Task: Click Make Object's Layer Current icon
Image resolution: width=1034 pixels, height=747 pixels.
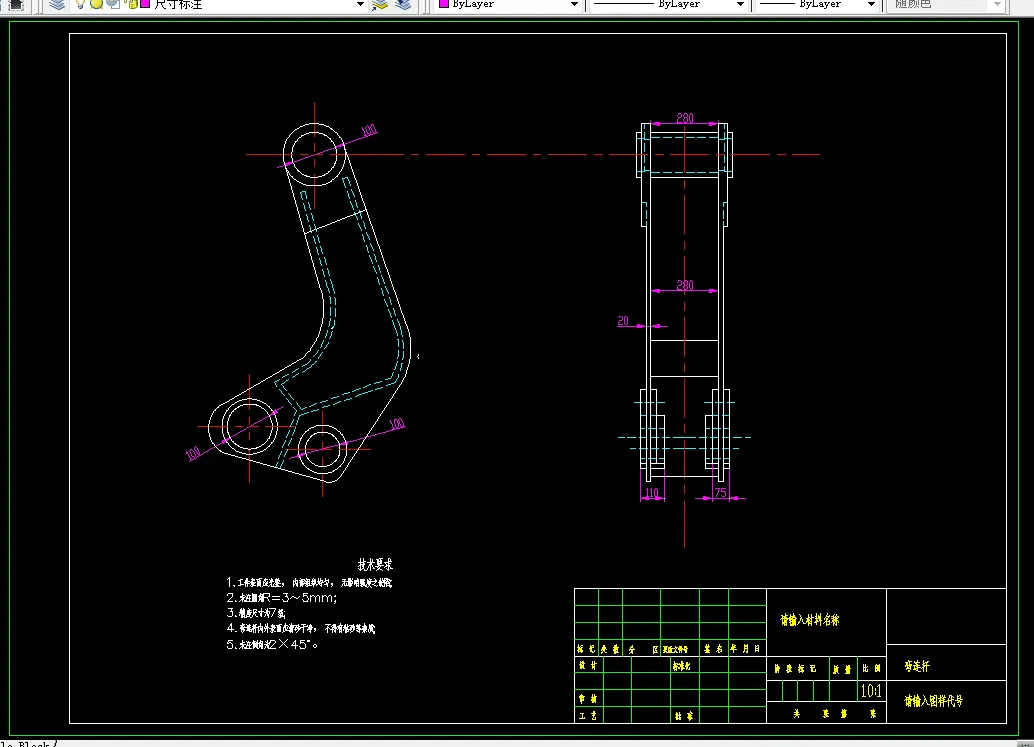Action: [x=380, y=4]
